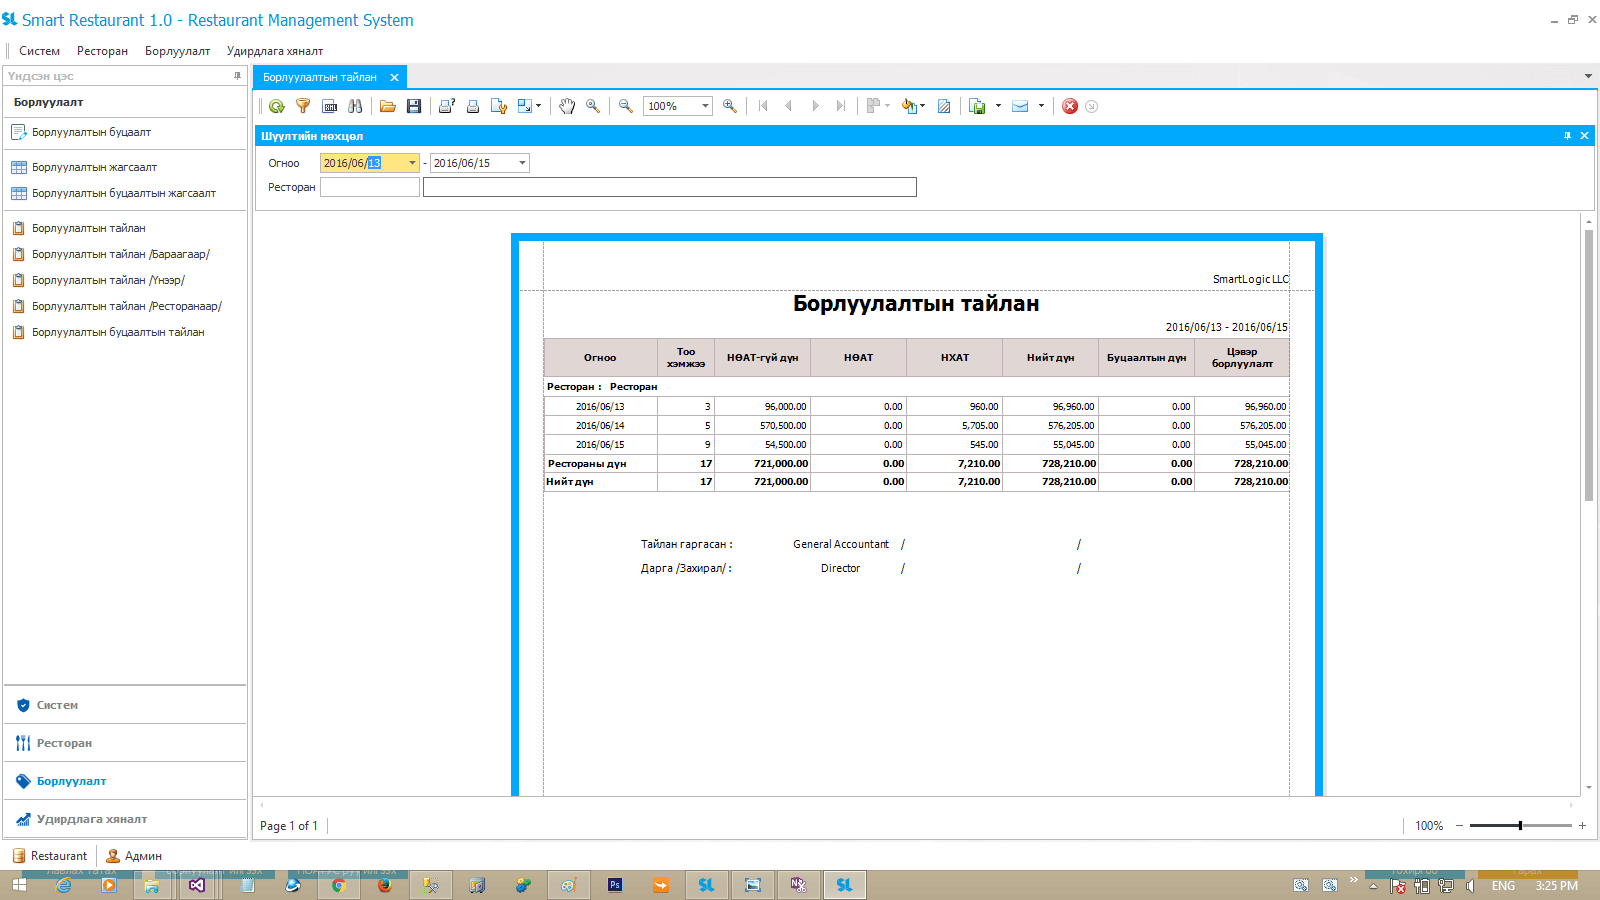Pin the Шүүлтийн нөхцөл panel
The width and height of the screenshot is (1600, 900).
[x=1567, y=136]
